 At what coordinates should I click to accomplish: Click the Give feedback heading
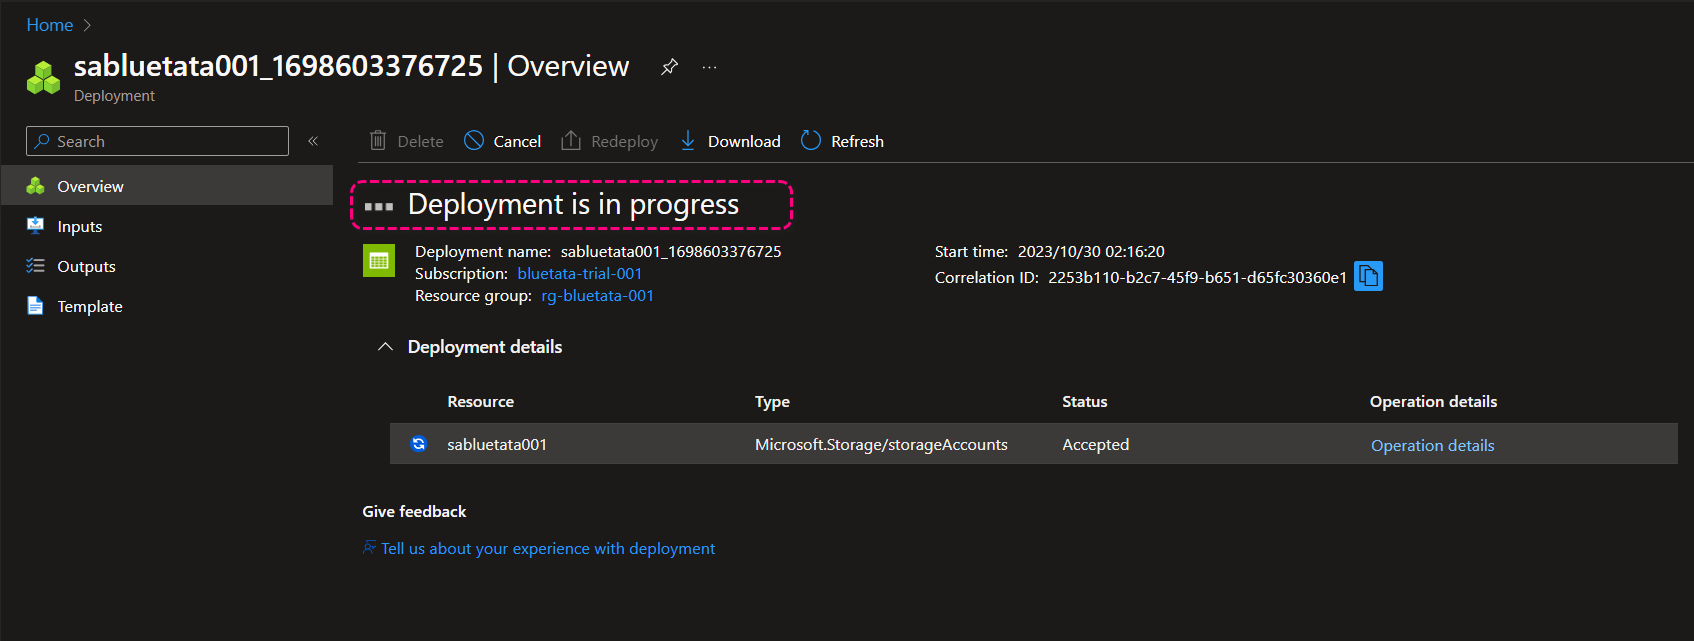tap(414, 511)
